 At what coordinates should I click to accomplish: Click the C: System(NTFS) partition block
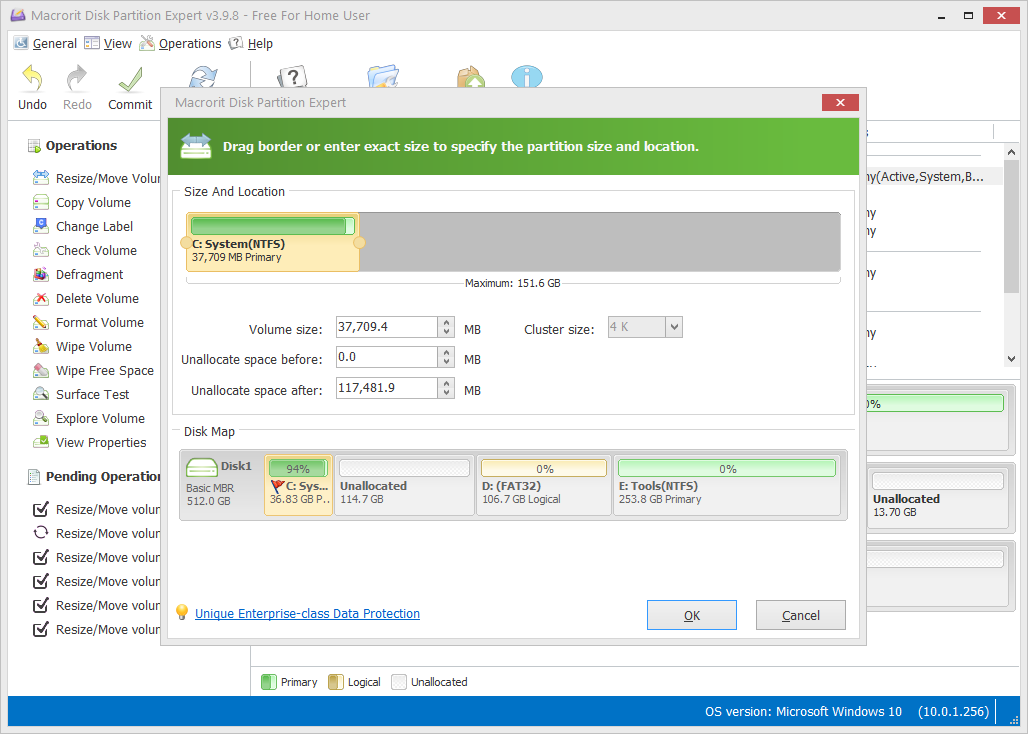[273, 242]
